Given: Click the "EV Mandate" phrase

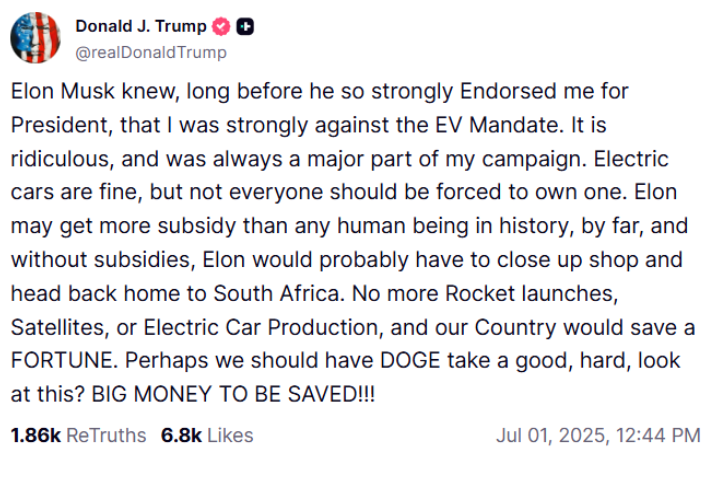Looking at the screenshot, I should [x=499, y=125].
